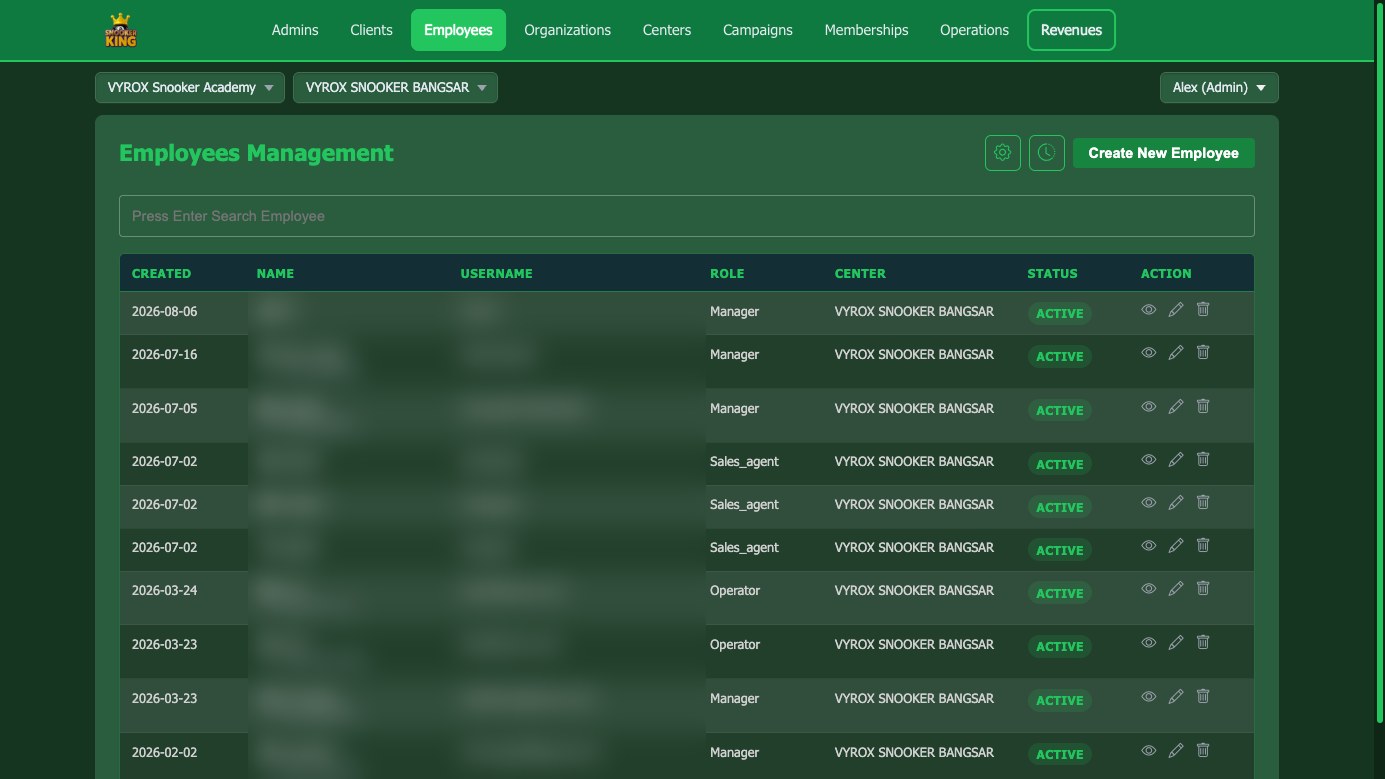View the employee created 2026-07-05
This screenshot has height=779, width=1385.
(x=1148, y=407)
